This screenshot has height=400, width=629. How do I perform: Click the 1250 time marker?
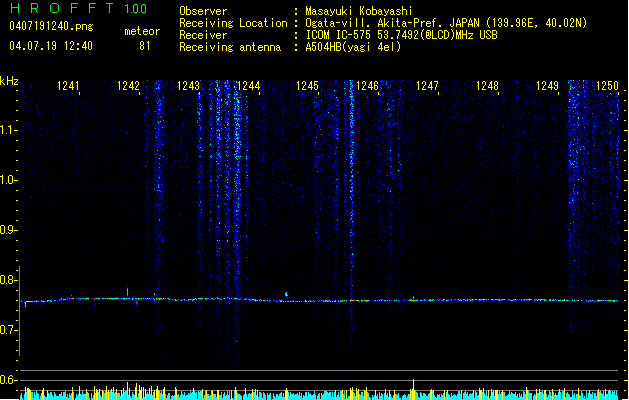click(607, 86)
